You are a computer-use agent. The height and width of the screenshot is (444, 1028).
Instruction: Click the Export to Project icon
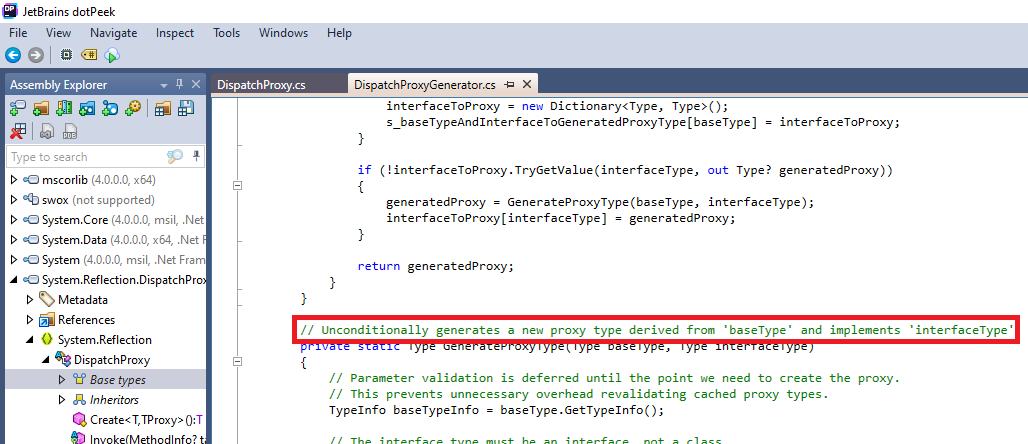click(47, 132)
